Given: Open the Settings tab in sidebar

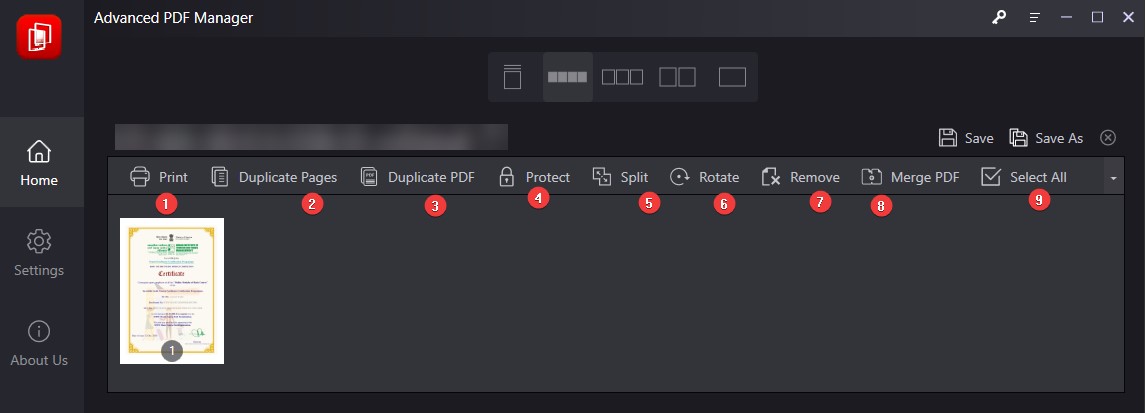Looking at the screenshot, I should (x=40, y=252).
